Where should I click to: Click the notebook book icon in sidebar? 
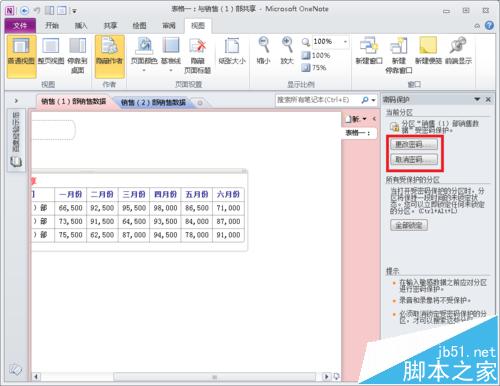click(16, 162)
